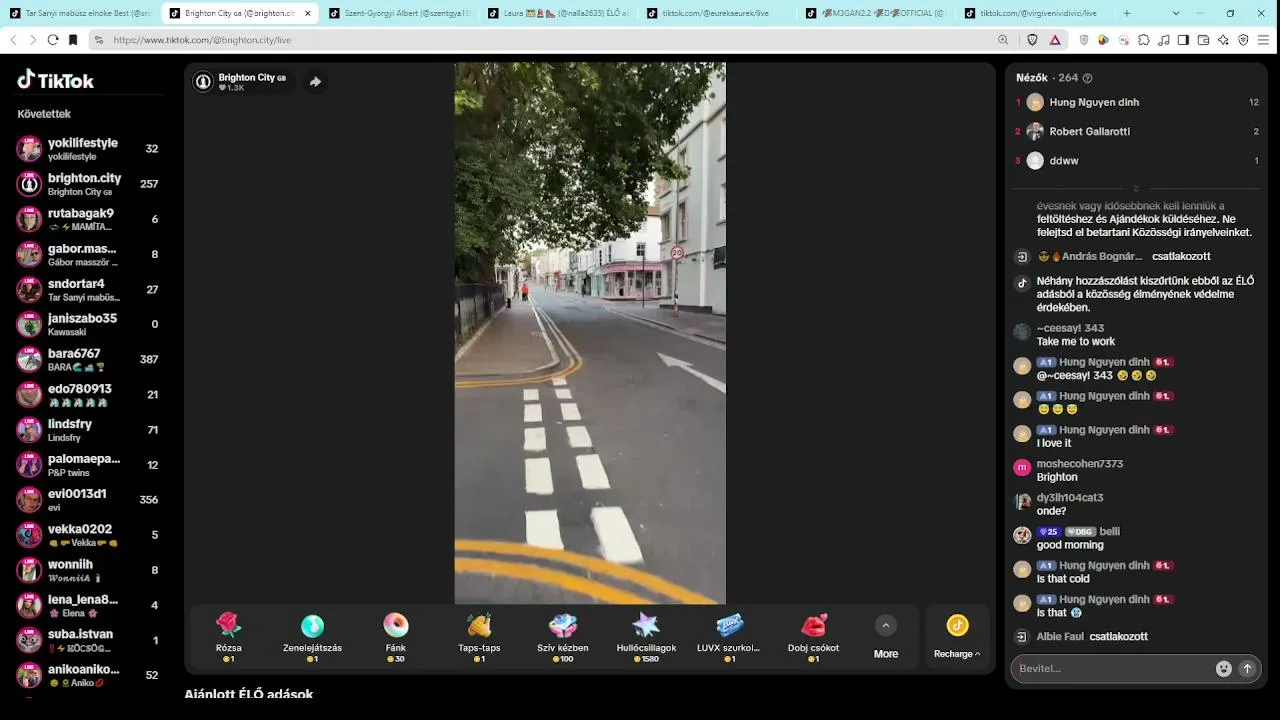This screenshot has width=1280, height=720.
Task: Open yokilifestyle live from followed list
Action: pyautogui.click(x=89, y=149)
